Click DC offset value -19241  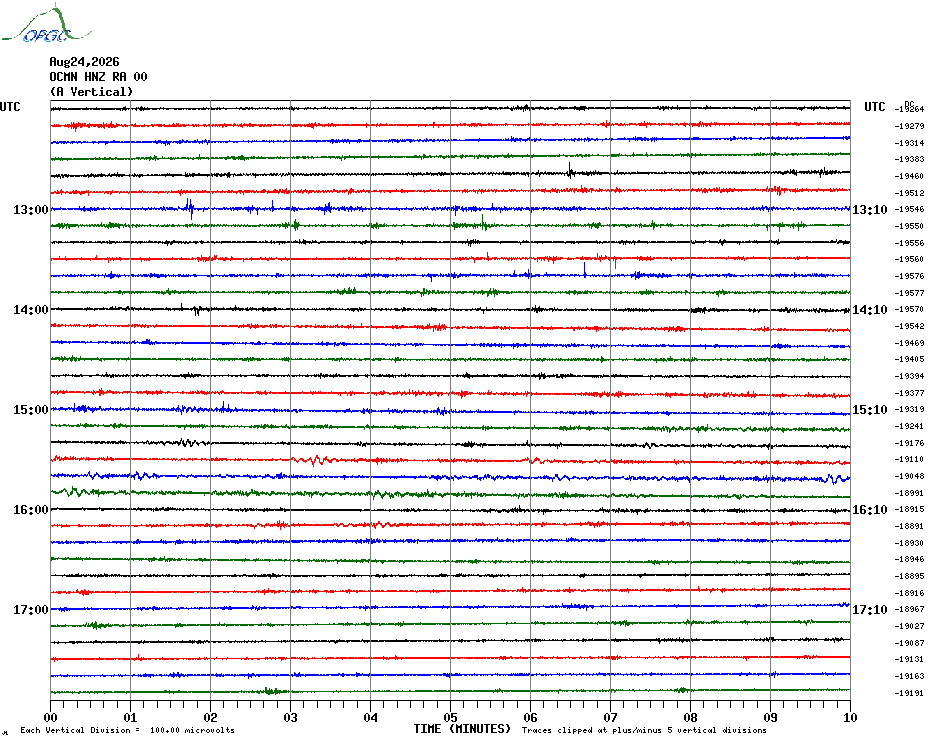coord(909,427)
